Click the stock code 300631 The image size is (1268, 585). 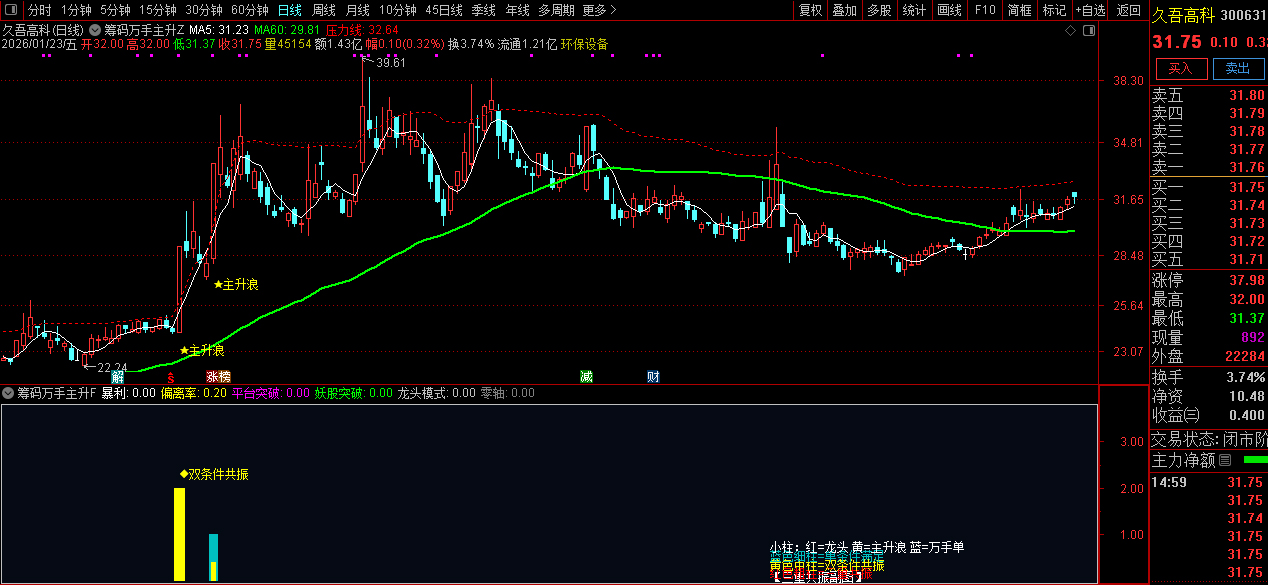pos(1244,15)
